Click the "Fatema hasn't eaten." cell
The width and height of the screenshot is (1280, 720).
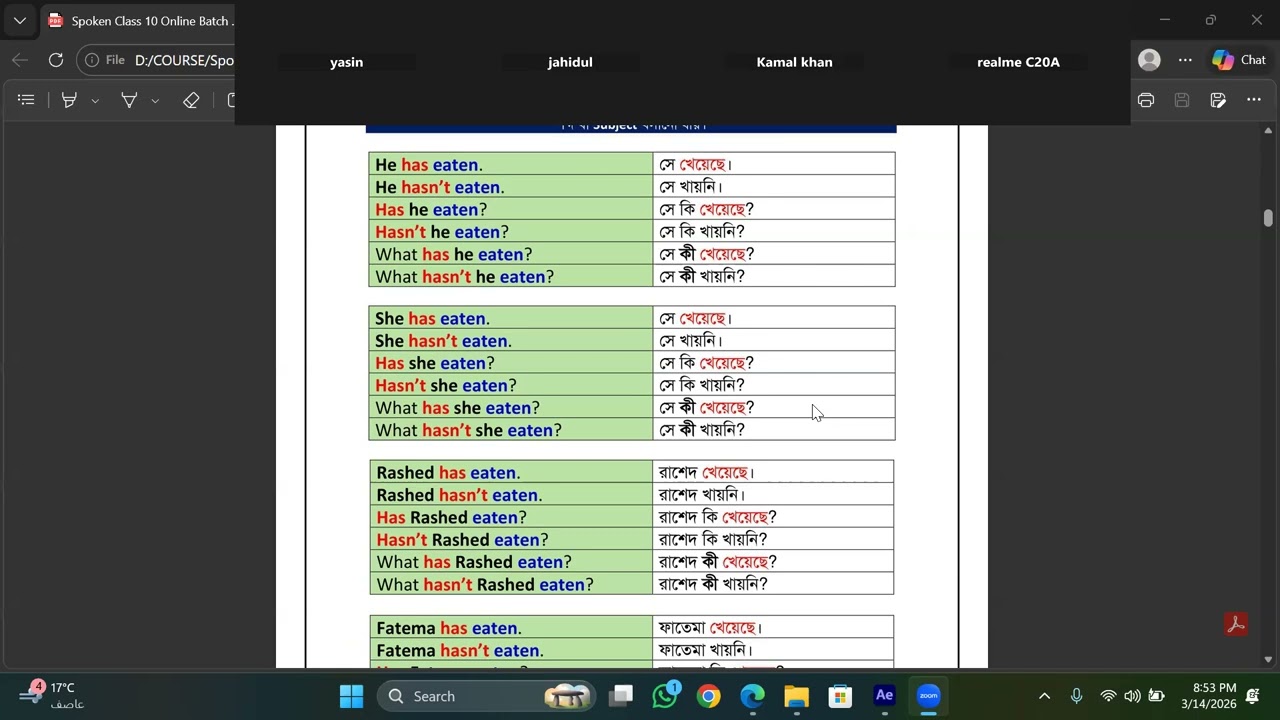(511, 650)
